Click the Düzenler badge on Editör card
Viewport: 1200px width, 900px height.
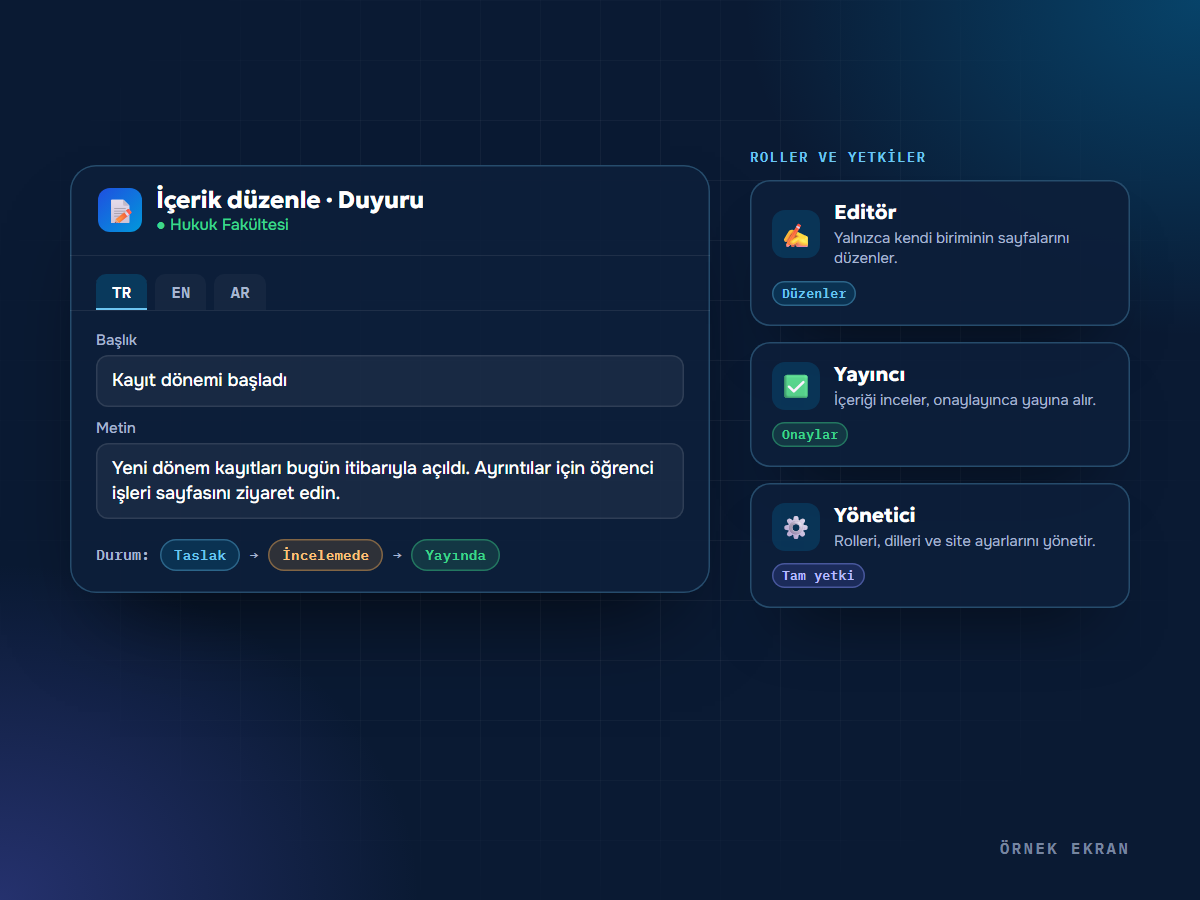(814, 293)
